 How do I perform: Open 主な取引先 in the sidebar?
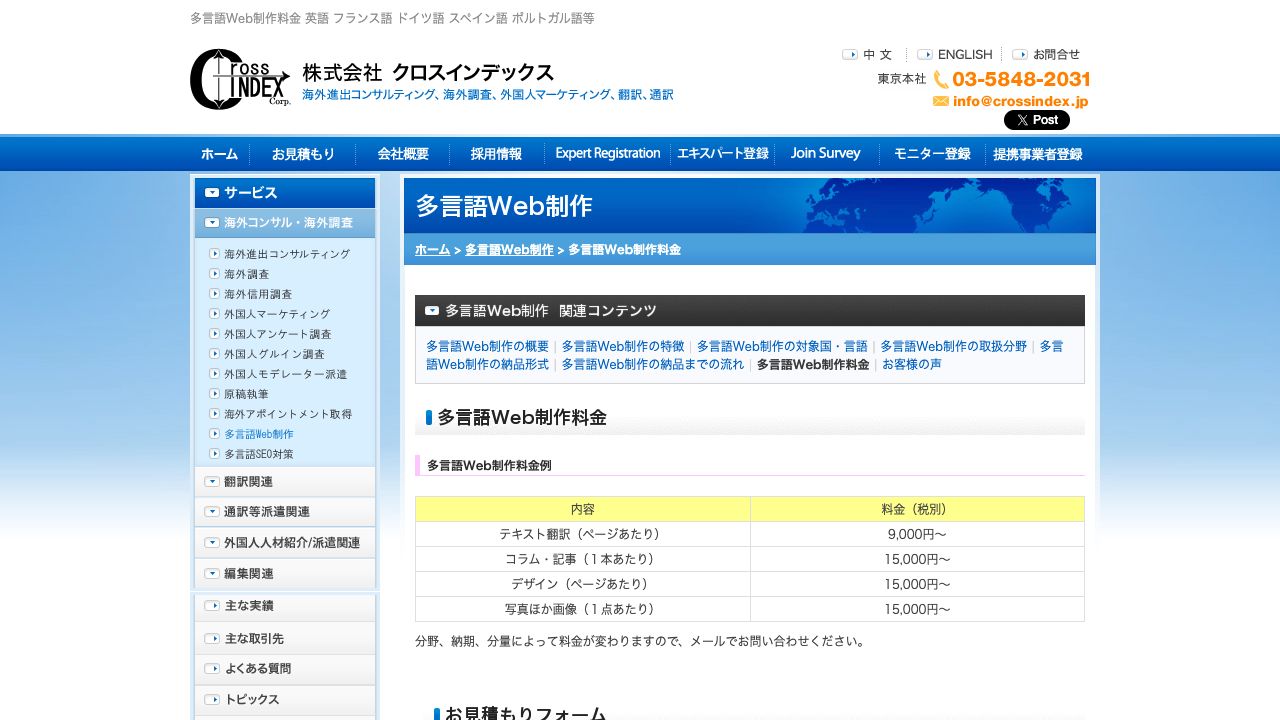click(x=285, y=638)
